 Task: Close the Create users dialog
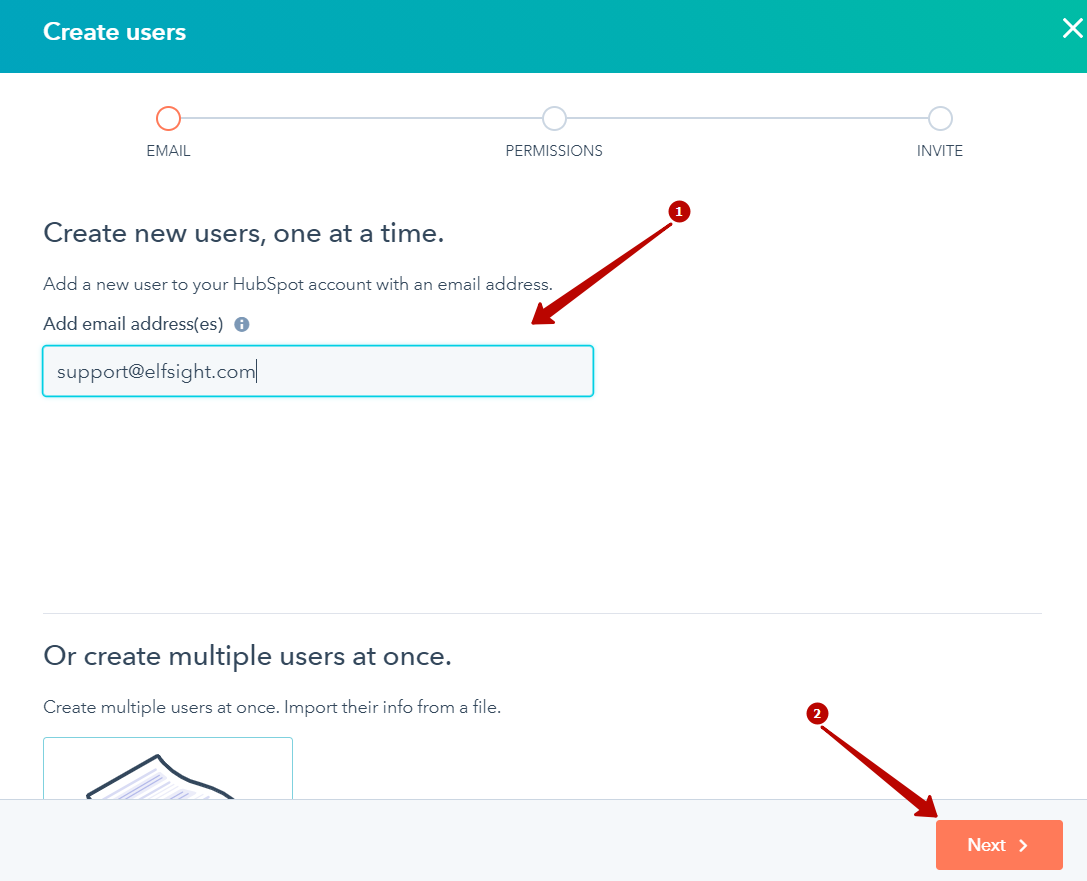1072,28
